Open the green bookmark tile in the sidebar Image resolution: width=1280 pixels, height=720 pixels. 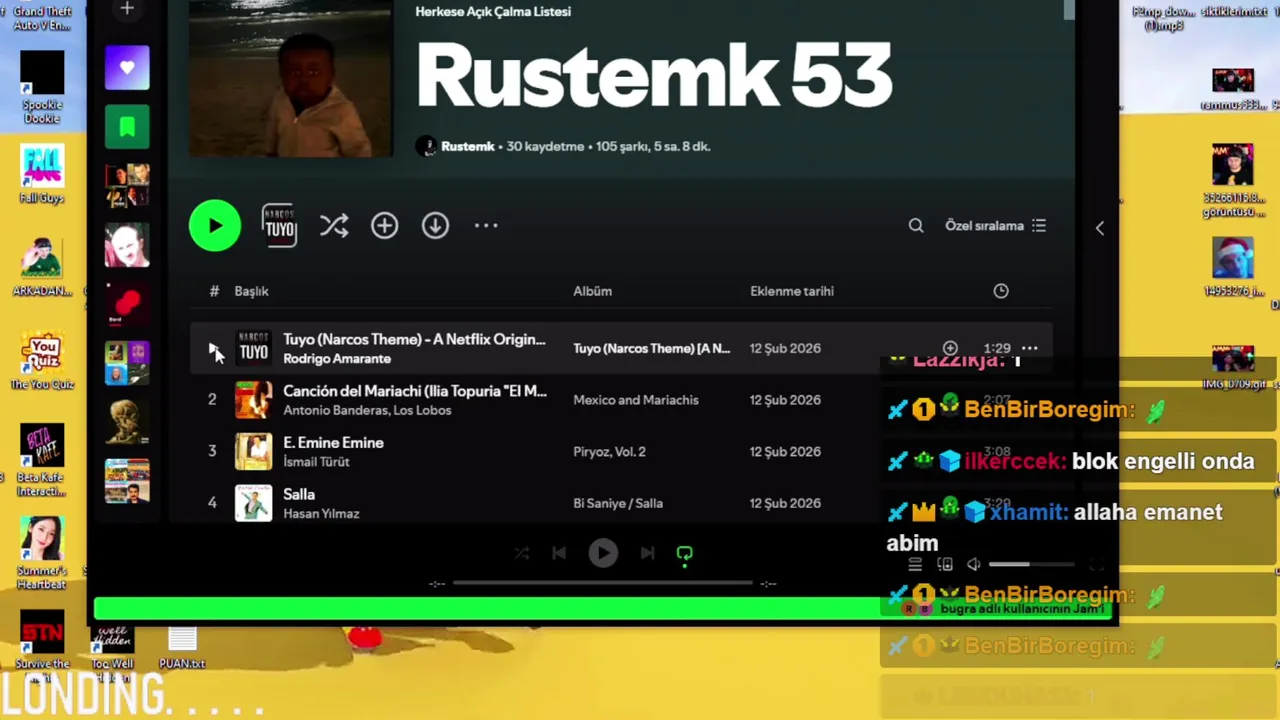pos(127,127)
